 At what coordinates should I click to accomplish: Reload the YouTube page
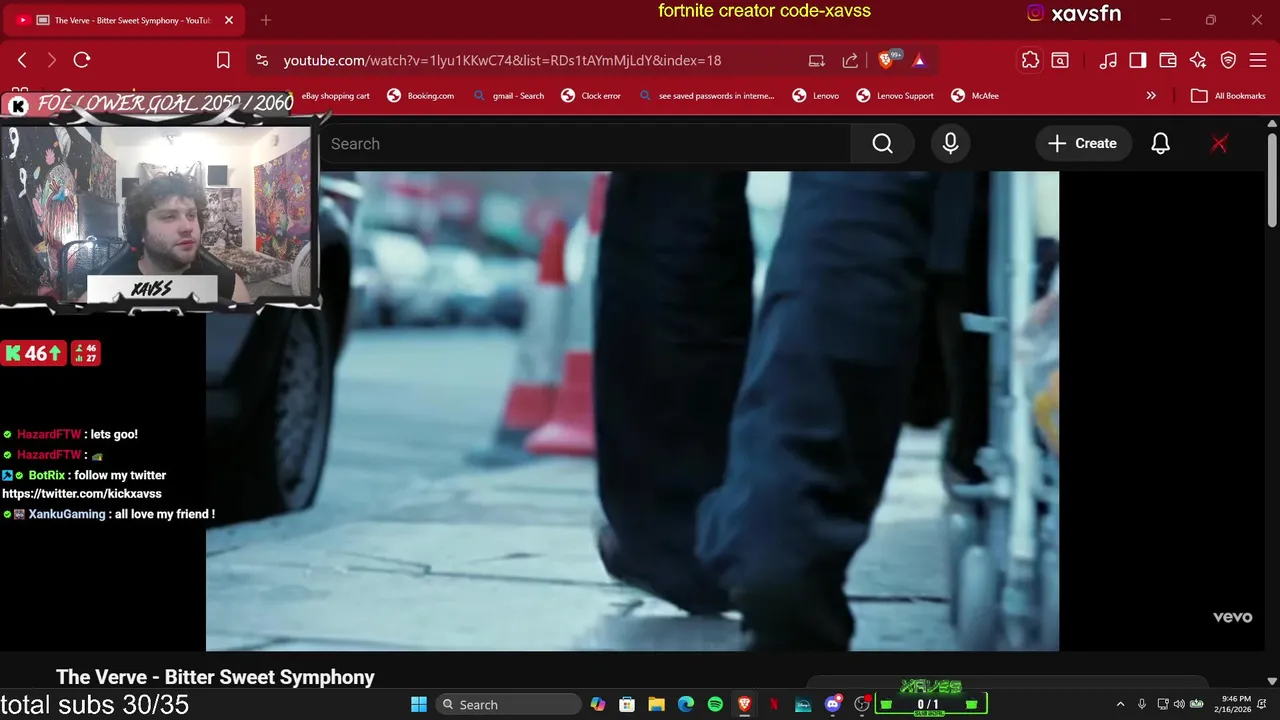point(82,60)
